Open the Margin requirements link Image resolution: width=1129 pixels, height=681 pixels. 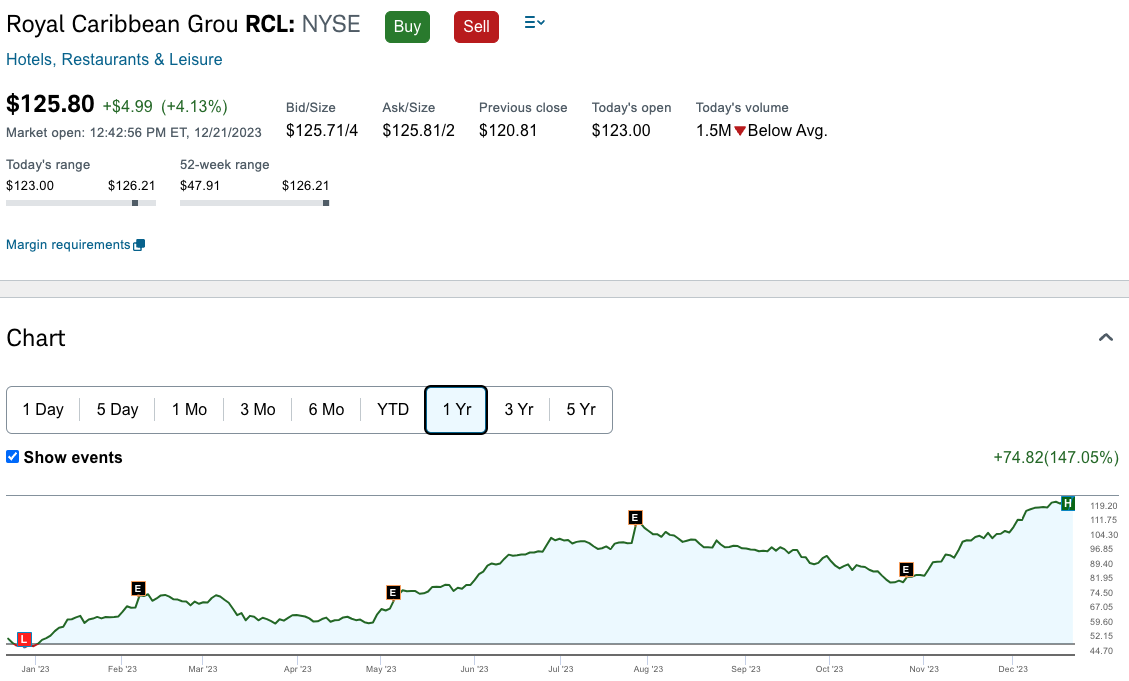[x=66, y=244]
